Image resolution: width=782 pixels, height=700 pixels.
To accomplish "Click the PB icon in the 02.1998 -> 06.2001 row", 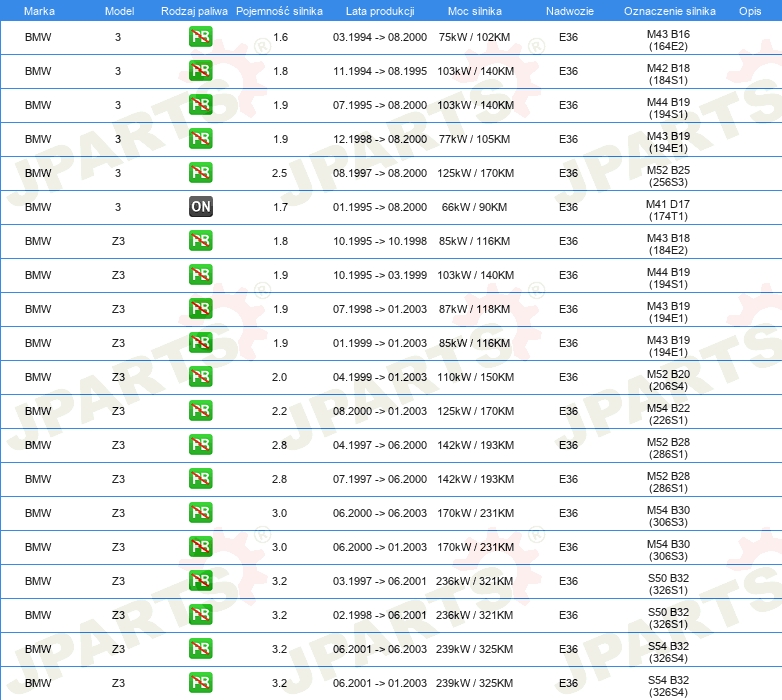I will point(200,615).
